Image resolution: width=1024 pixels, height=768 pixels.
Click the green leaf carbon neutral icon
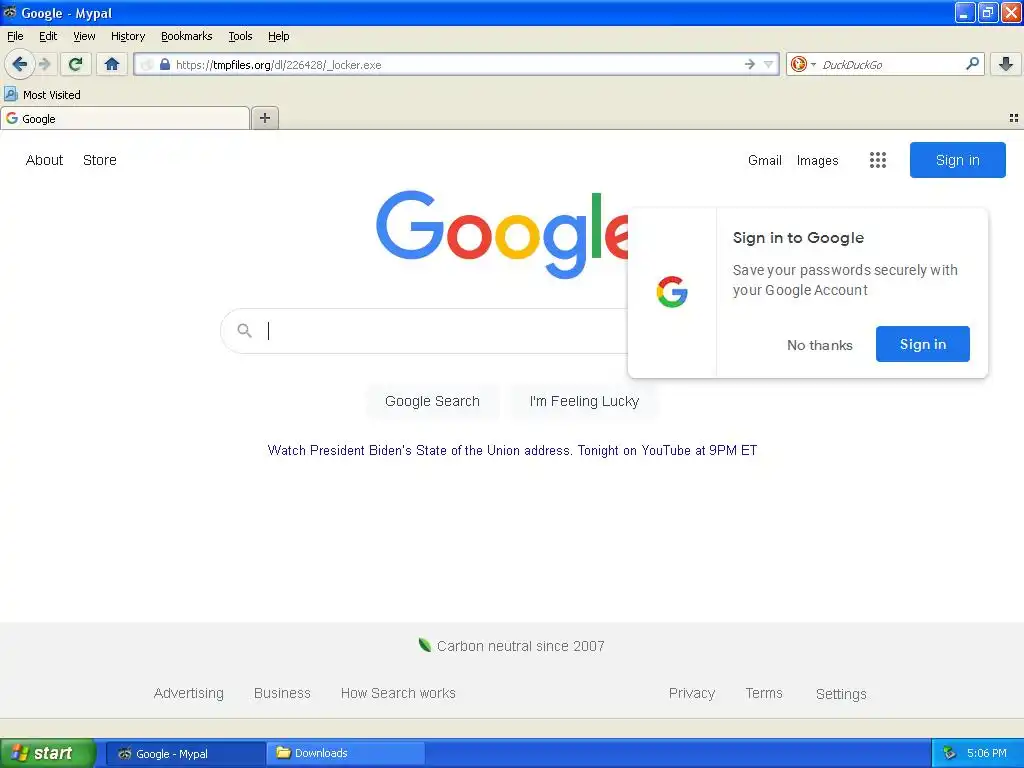[424, 645]
